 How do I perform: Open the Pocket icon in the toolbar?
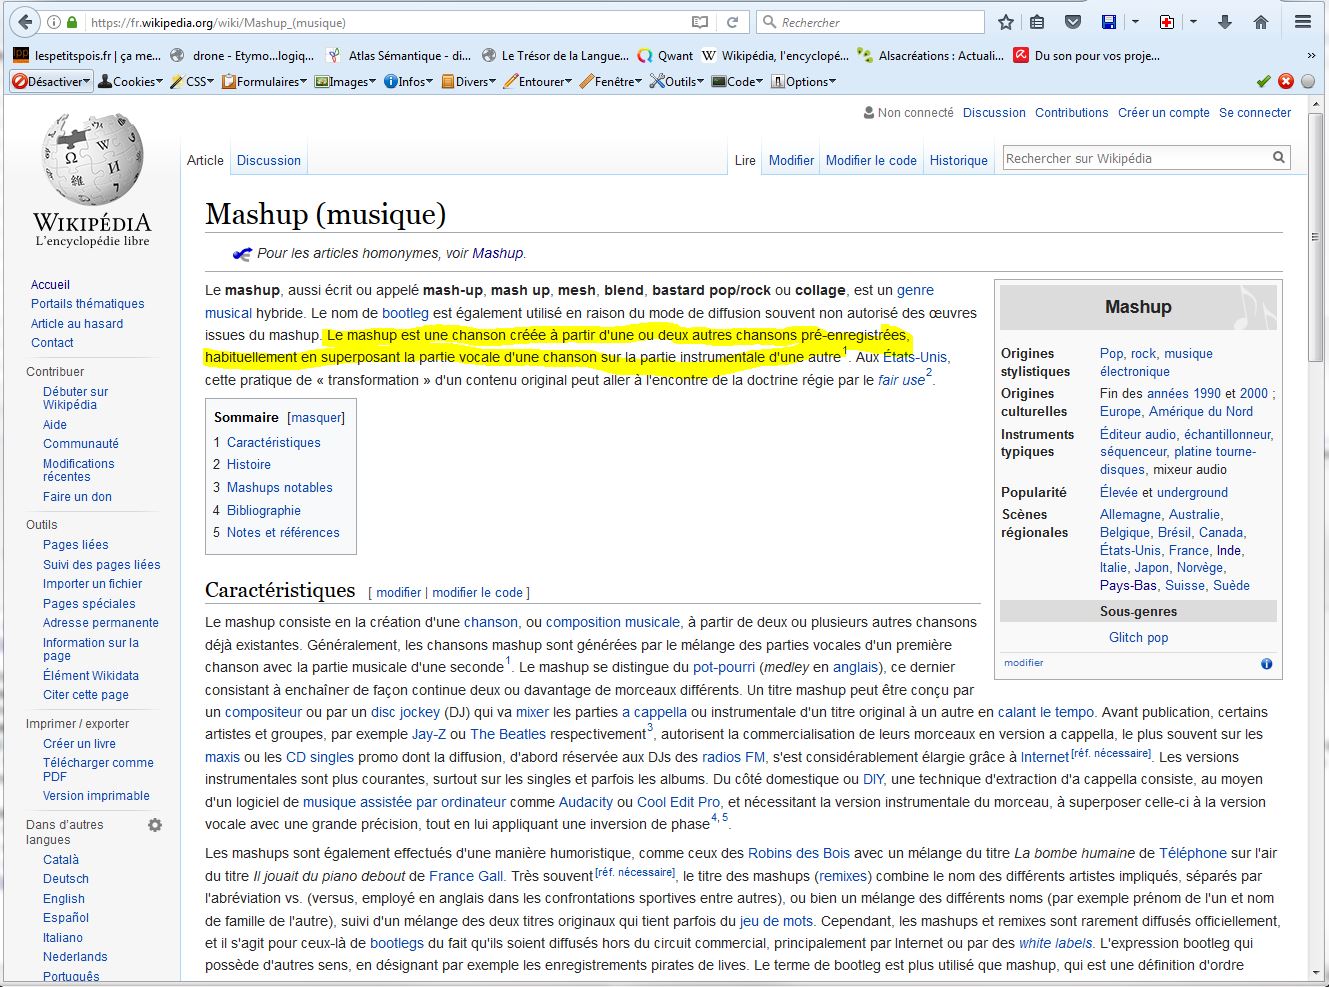[1073, 22]
